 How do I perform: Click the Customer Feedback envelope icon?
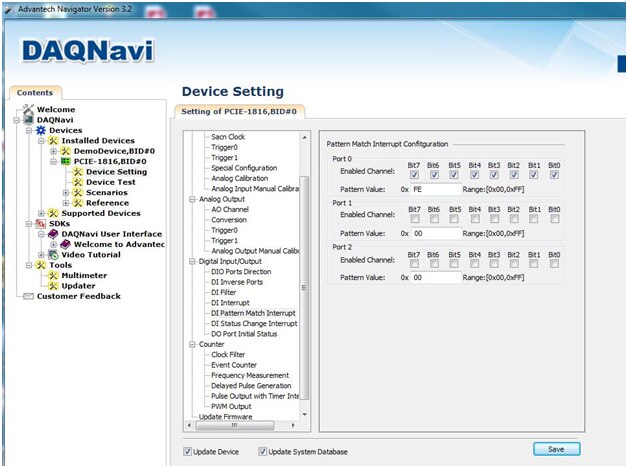[x=28, y=296]
